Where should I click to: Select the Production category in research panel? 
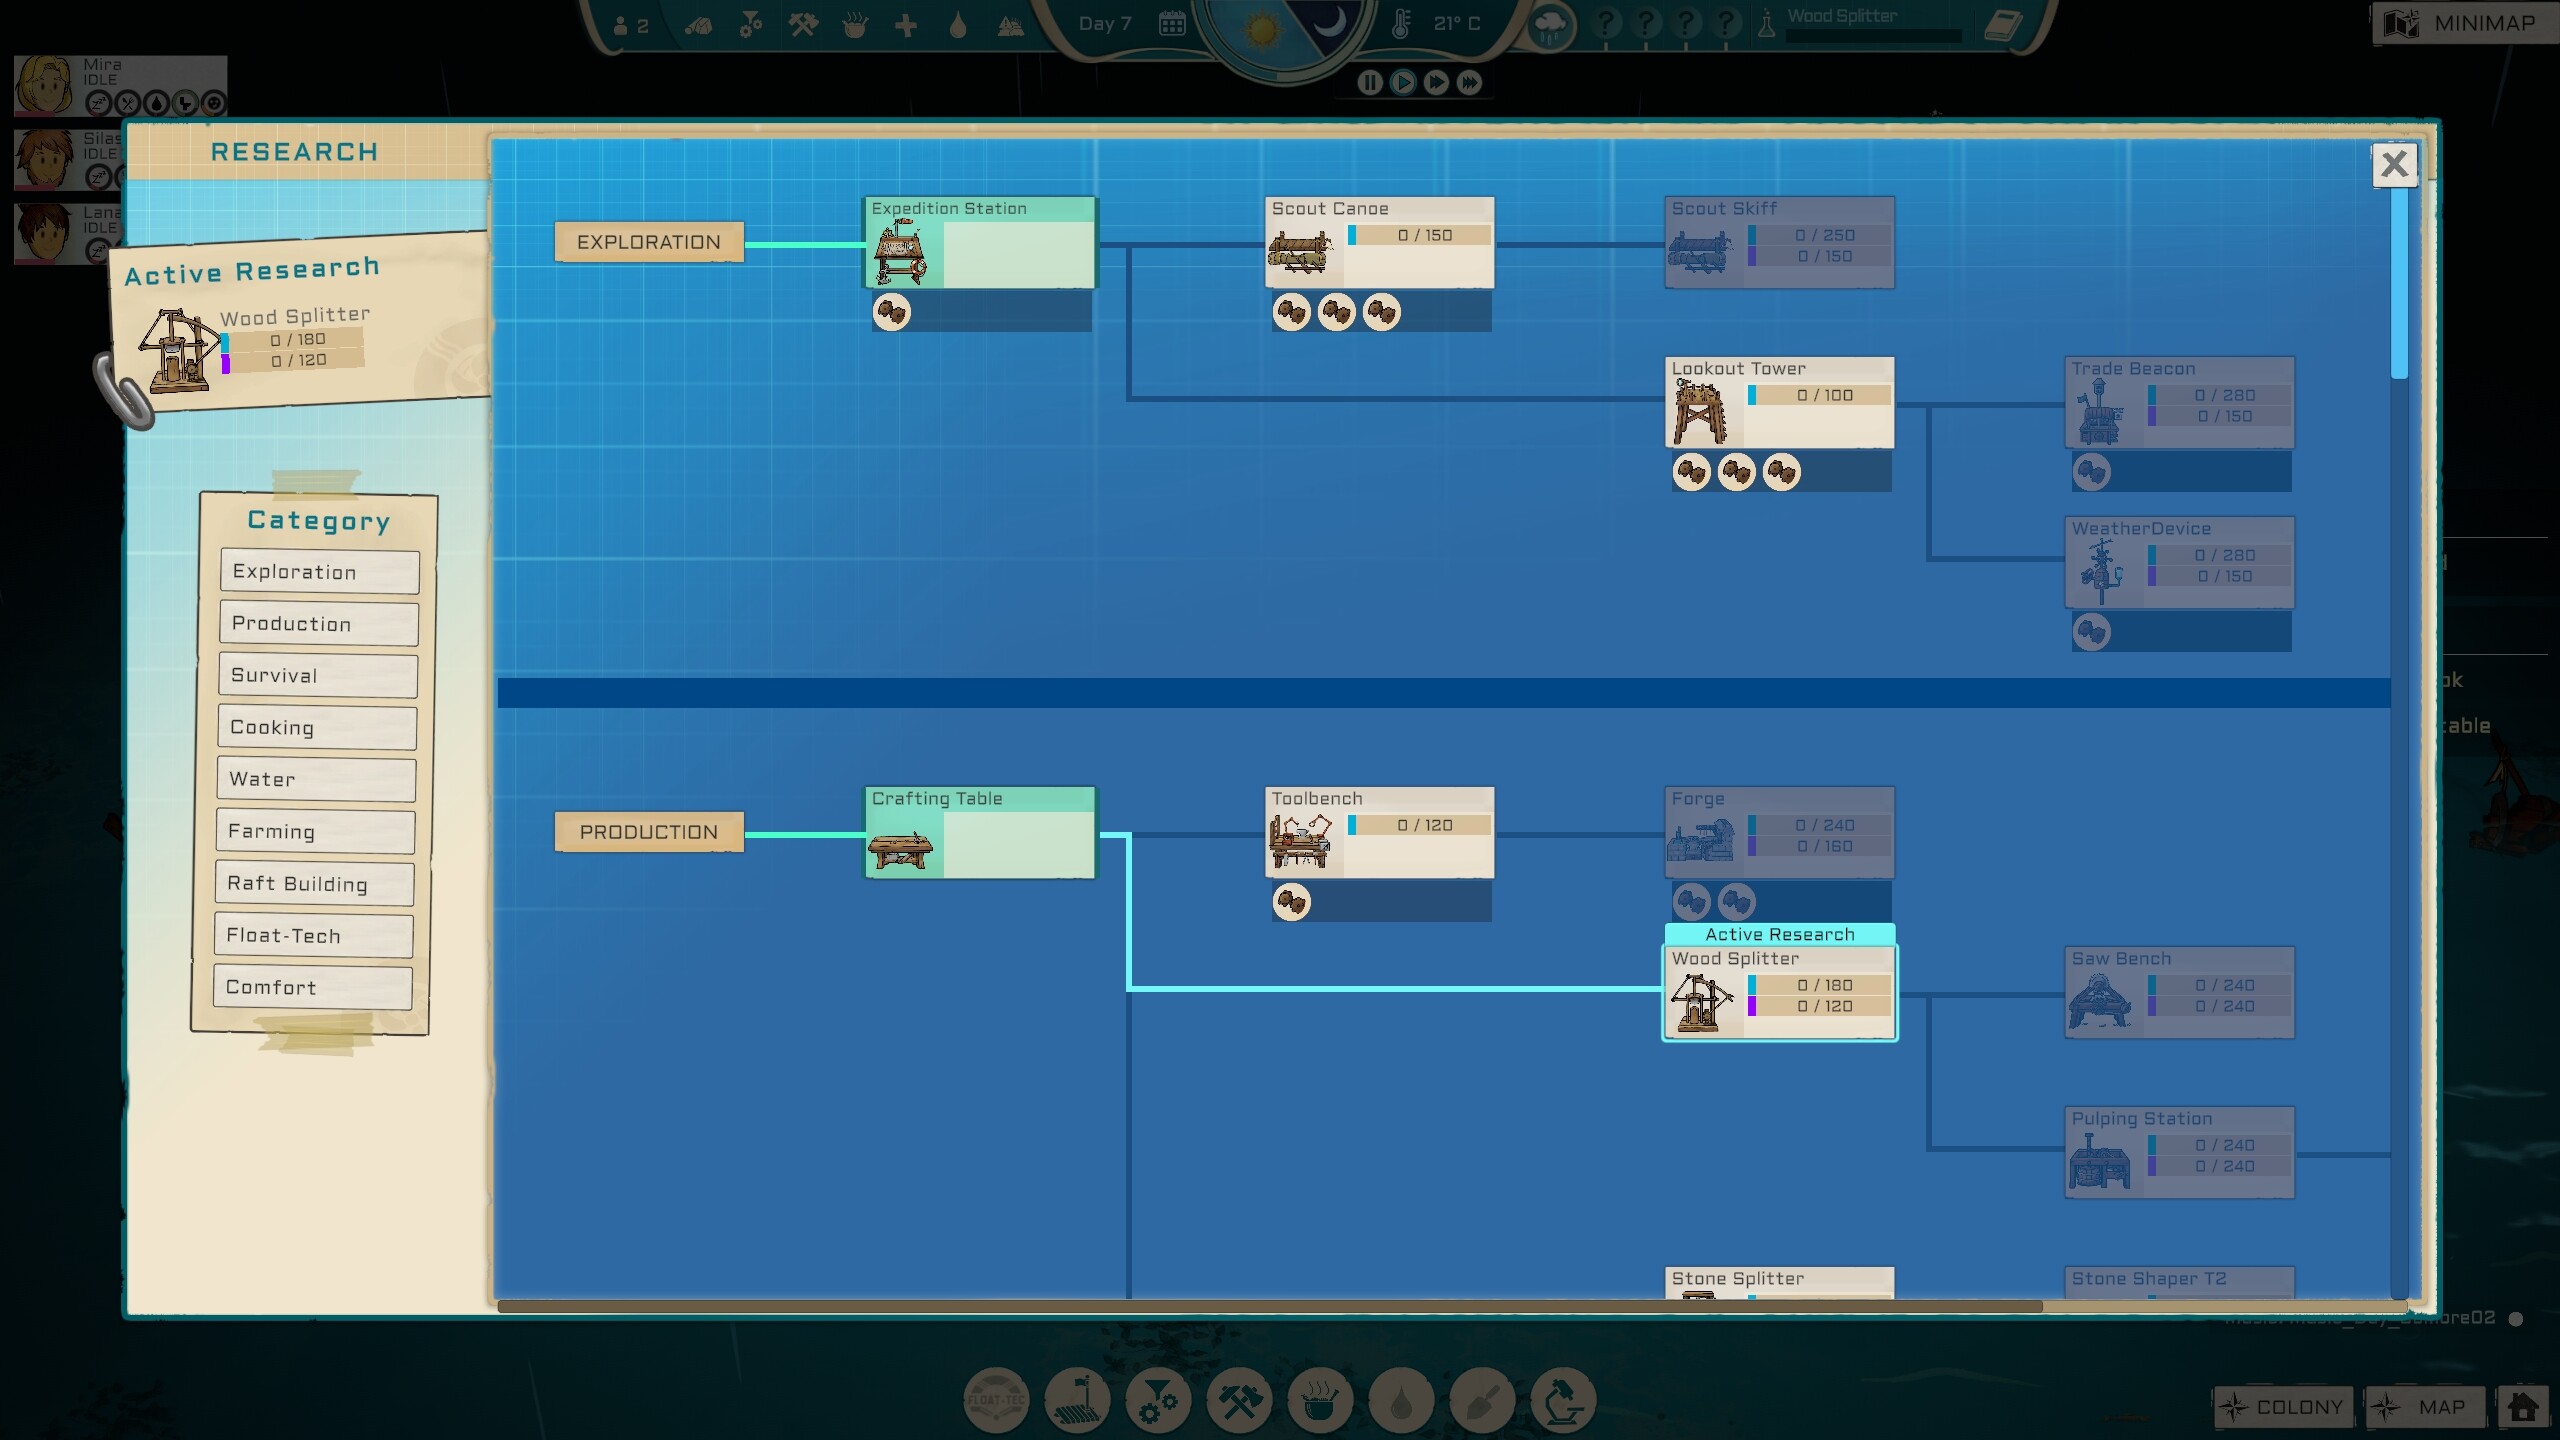click(317, 623)
